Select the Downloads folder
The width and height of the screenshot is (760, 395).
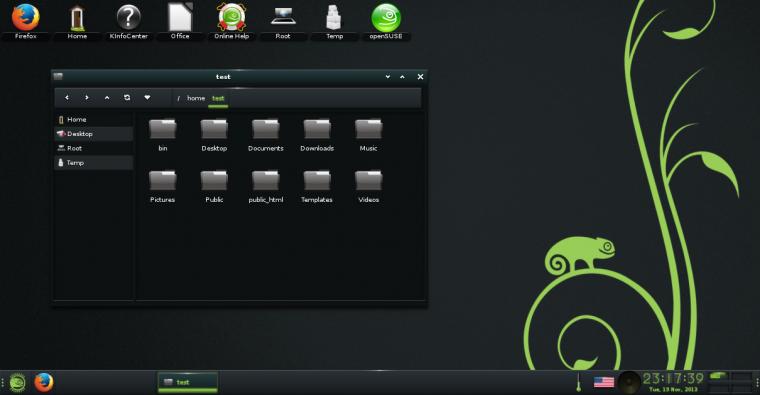(x=317, y=135)
